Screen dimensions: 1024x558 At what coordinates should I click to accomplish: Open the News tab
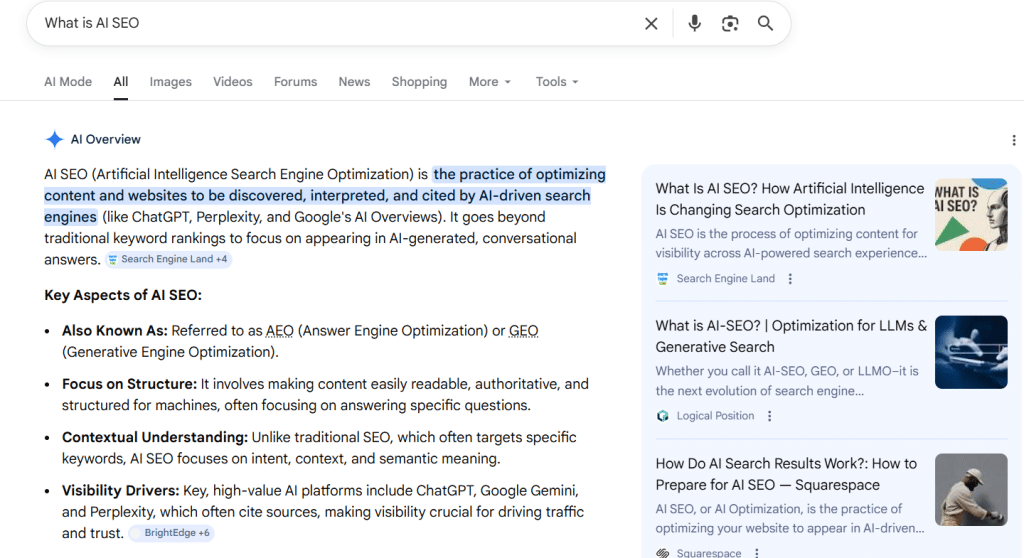[354, 82]
